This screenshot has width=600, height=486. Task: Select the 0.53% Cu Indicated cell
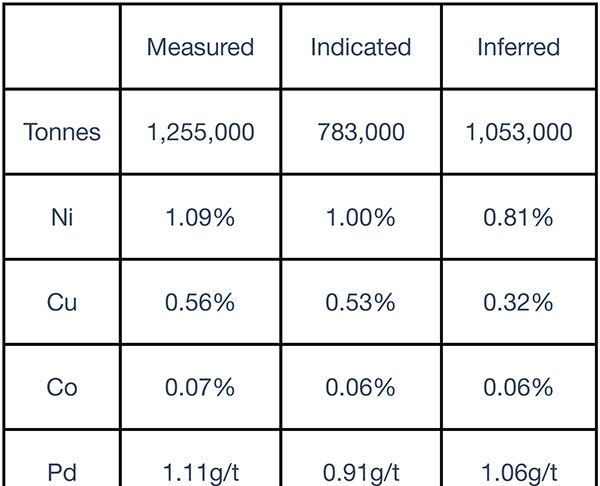(360, 302)
